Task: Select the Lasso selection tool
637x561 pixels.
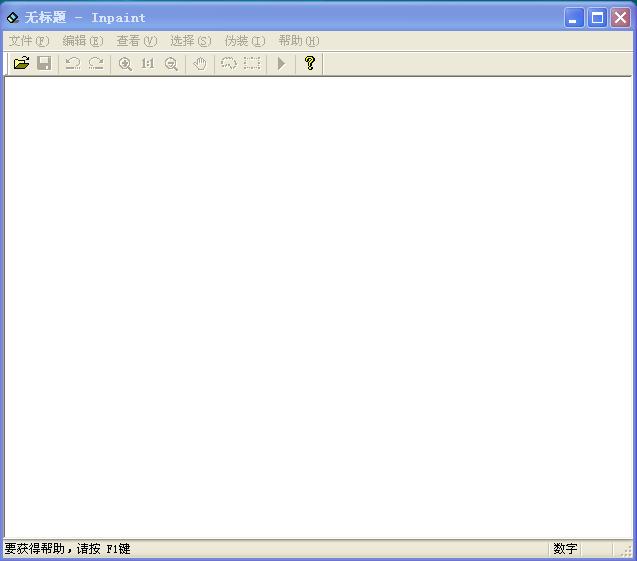Action: point(229,63)
